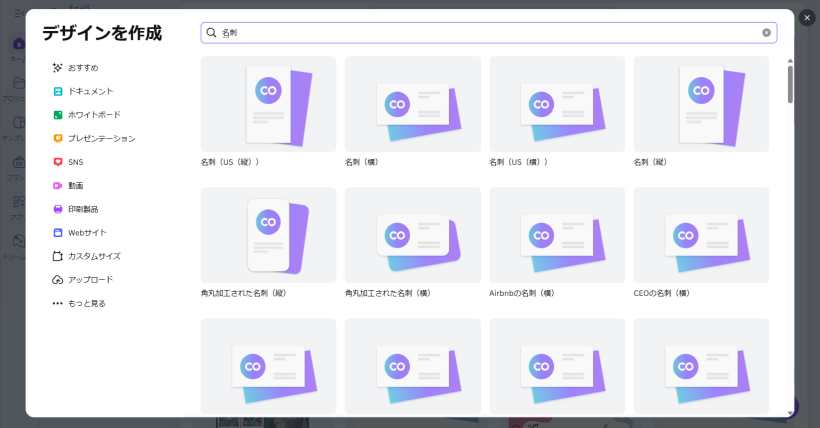Click the おすすめ sparkle icon
The width and height of the screenshot is (820, 428).
[58, 68]
